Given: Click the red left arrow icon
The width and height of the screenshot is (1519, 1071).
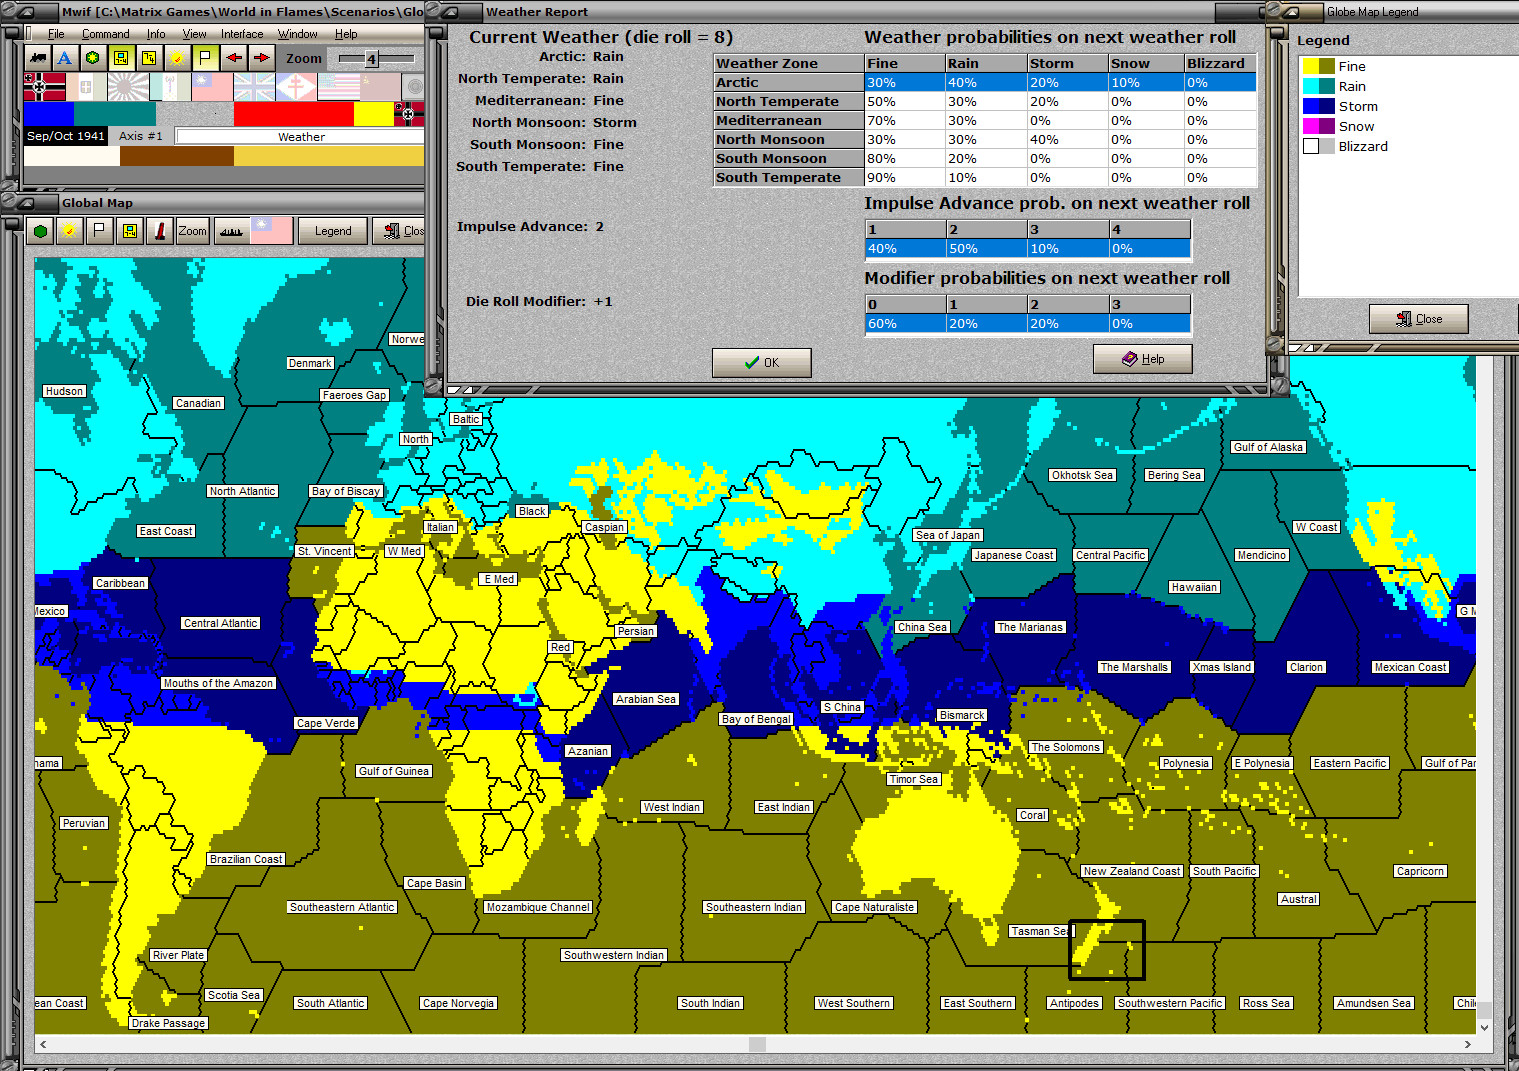Looking at the screenshot, I should pyautogui.click(x=233, y=58).
